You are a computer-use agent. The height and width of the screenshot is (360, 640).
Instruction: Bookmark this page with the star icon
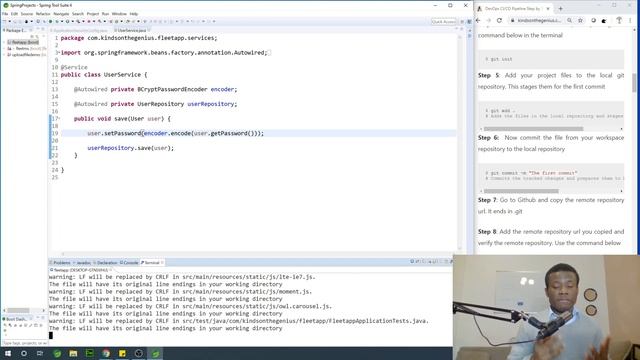580,20
